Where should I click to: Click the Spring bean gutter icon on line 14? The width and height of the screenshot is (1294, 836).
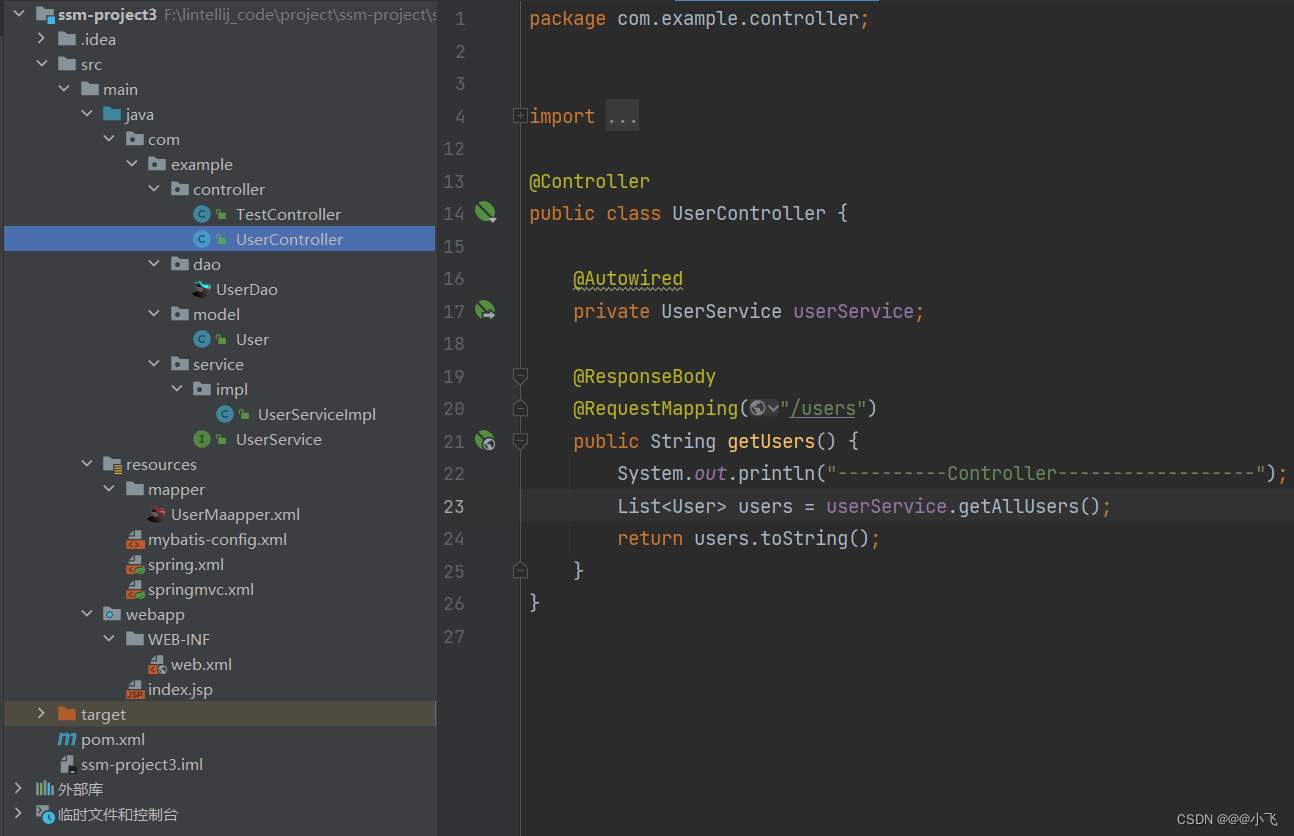pos(486,212)
